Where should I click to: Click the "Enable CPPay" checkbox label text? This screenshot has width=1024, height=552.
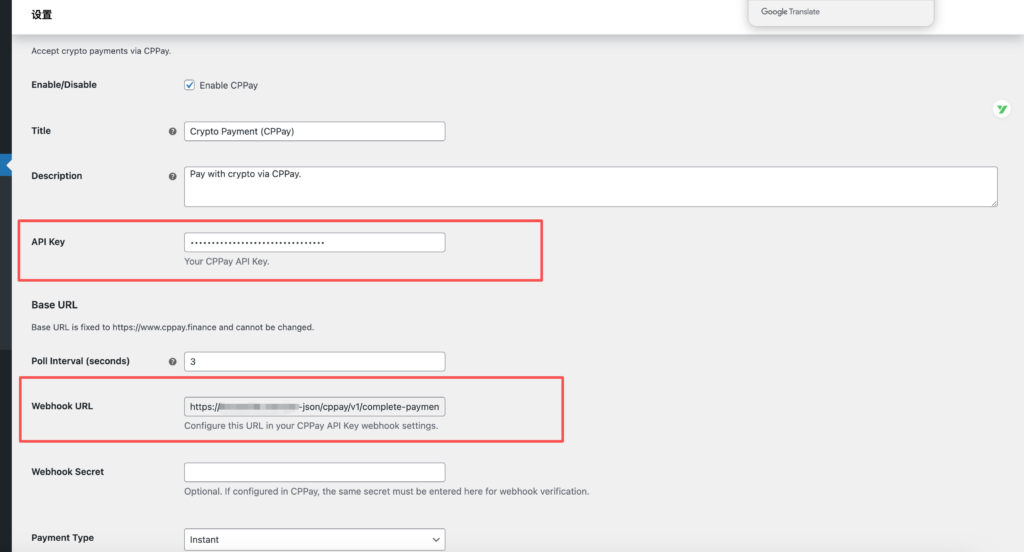228,86
